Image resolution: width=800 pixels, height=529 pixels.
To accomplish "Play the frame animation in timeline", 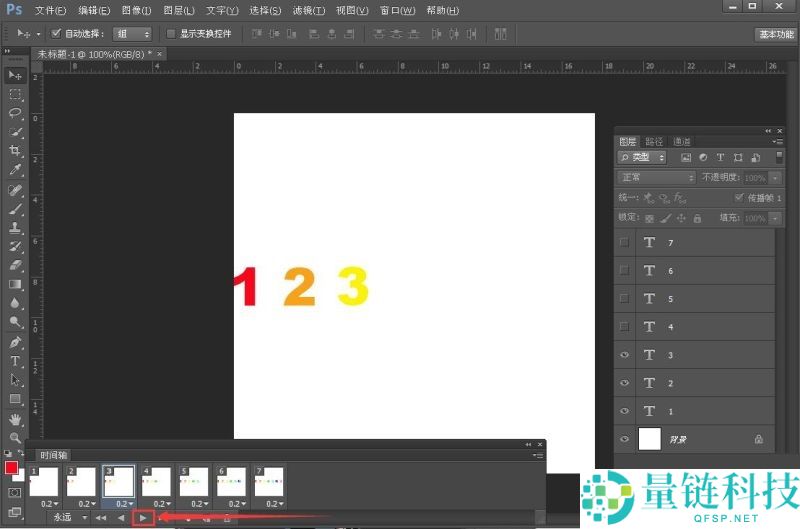I will pyautogui.click(x=143, y=518).
